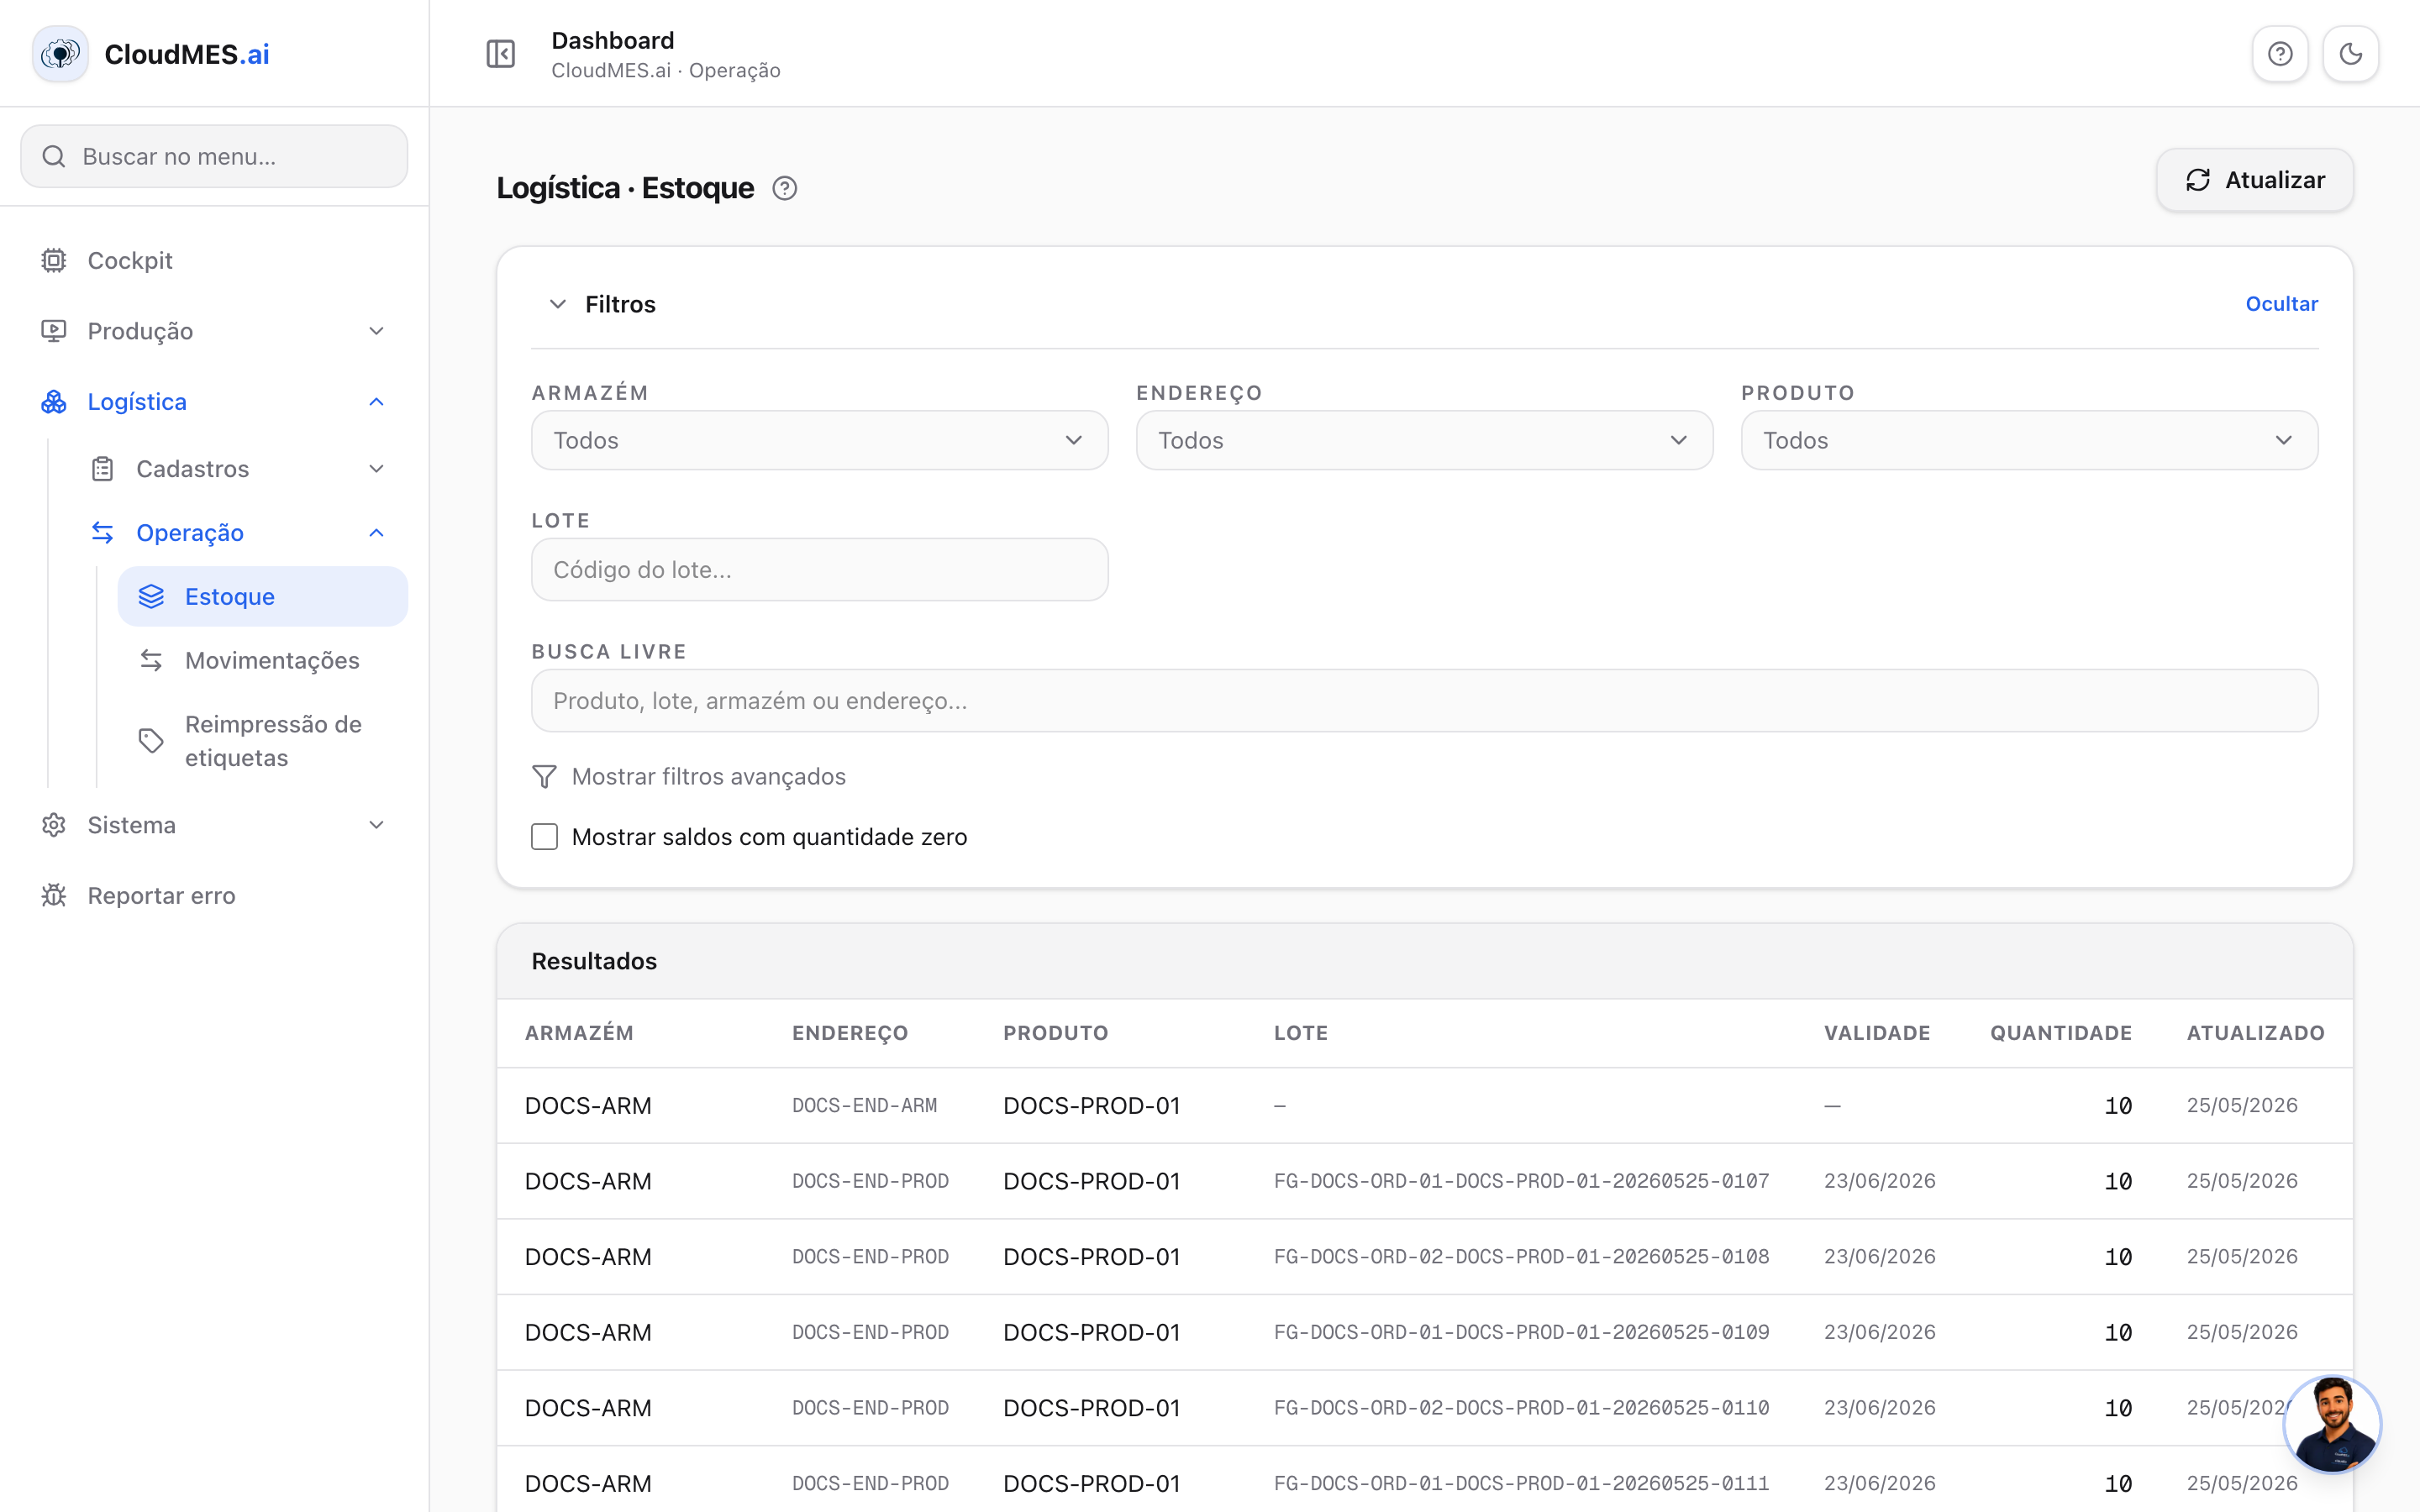Open Reportar erro menu item
This screenshot has width=2420, height=1512.
tap(214, 895)
